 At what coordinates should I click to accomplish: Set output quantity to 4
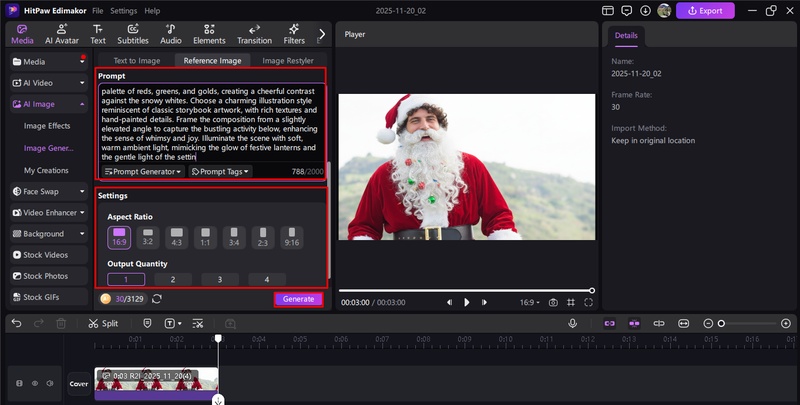click(x=267, y=280)
